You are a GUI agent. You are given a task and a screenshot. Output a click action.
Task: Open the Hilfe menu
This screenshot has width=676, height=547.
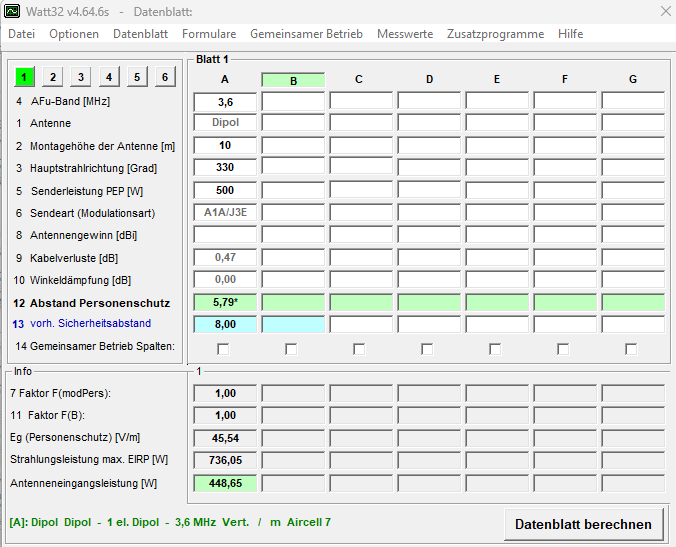point(570,34)
